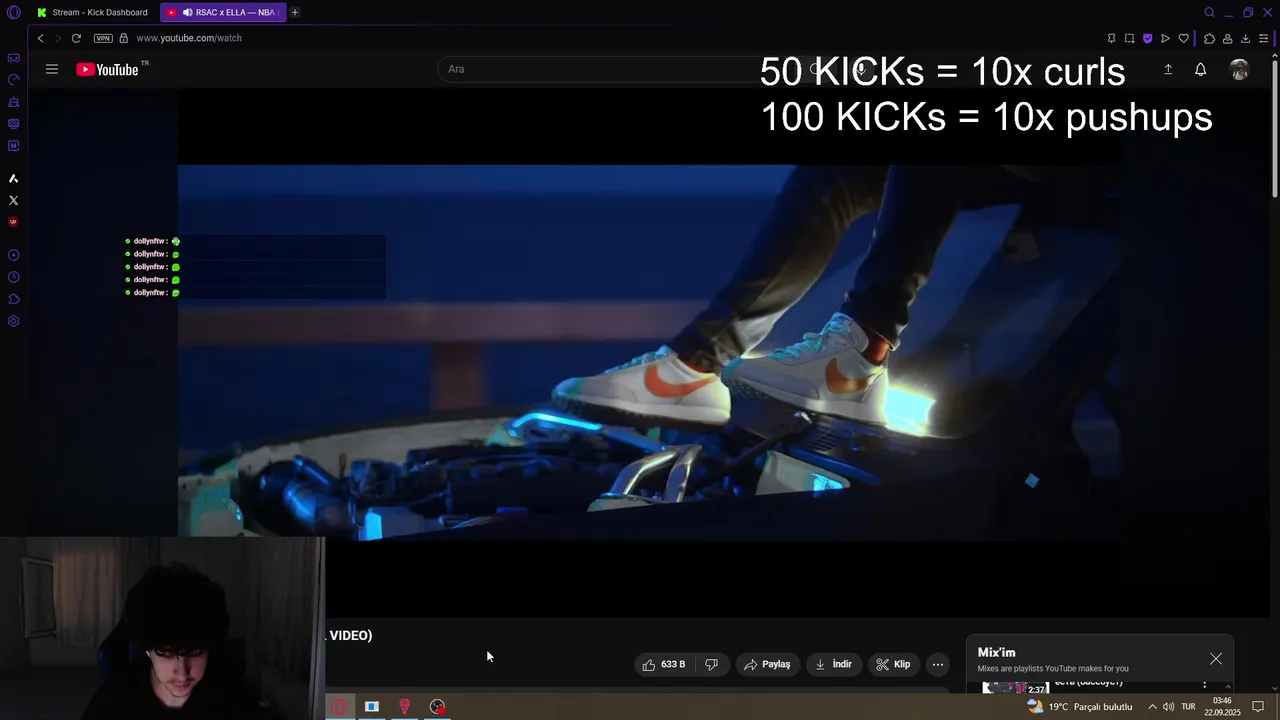Open more actions three-dot menu
1280x720 pixels.
pyautogui.click(x=937, y=664)
